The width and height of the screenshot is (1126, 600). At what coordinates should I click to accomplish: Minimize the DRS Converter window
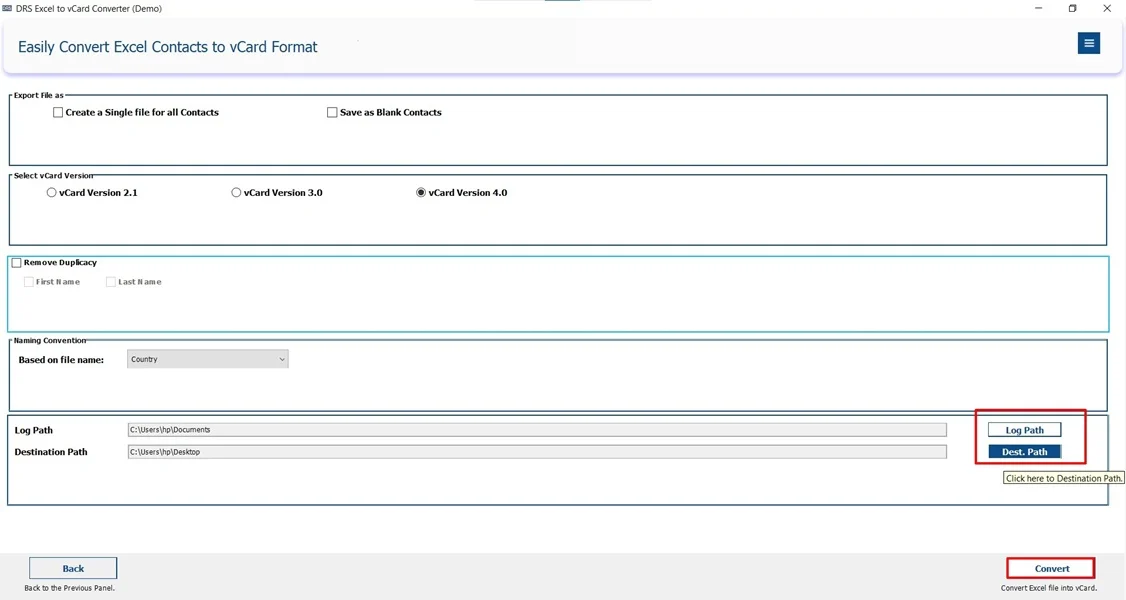(1037, 8)
